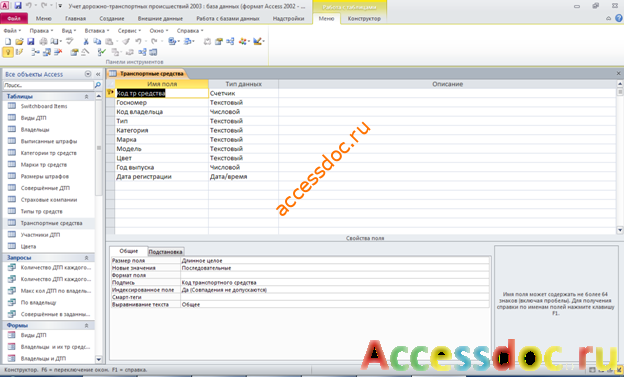Open the New Object dropdown arrow
The image size is (624, 377).
tap(249, 41)
